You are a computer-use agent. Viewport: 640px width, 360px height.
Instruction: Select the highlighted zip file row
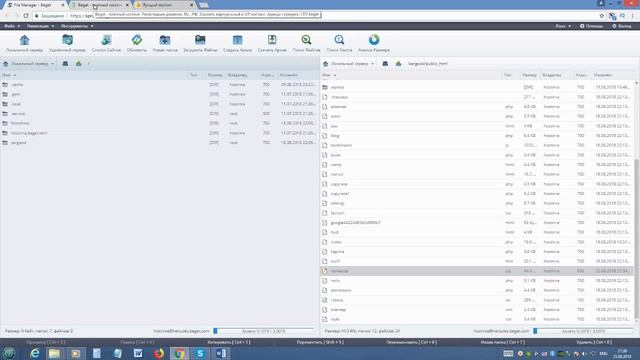[x=477, y=271]
